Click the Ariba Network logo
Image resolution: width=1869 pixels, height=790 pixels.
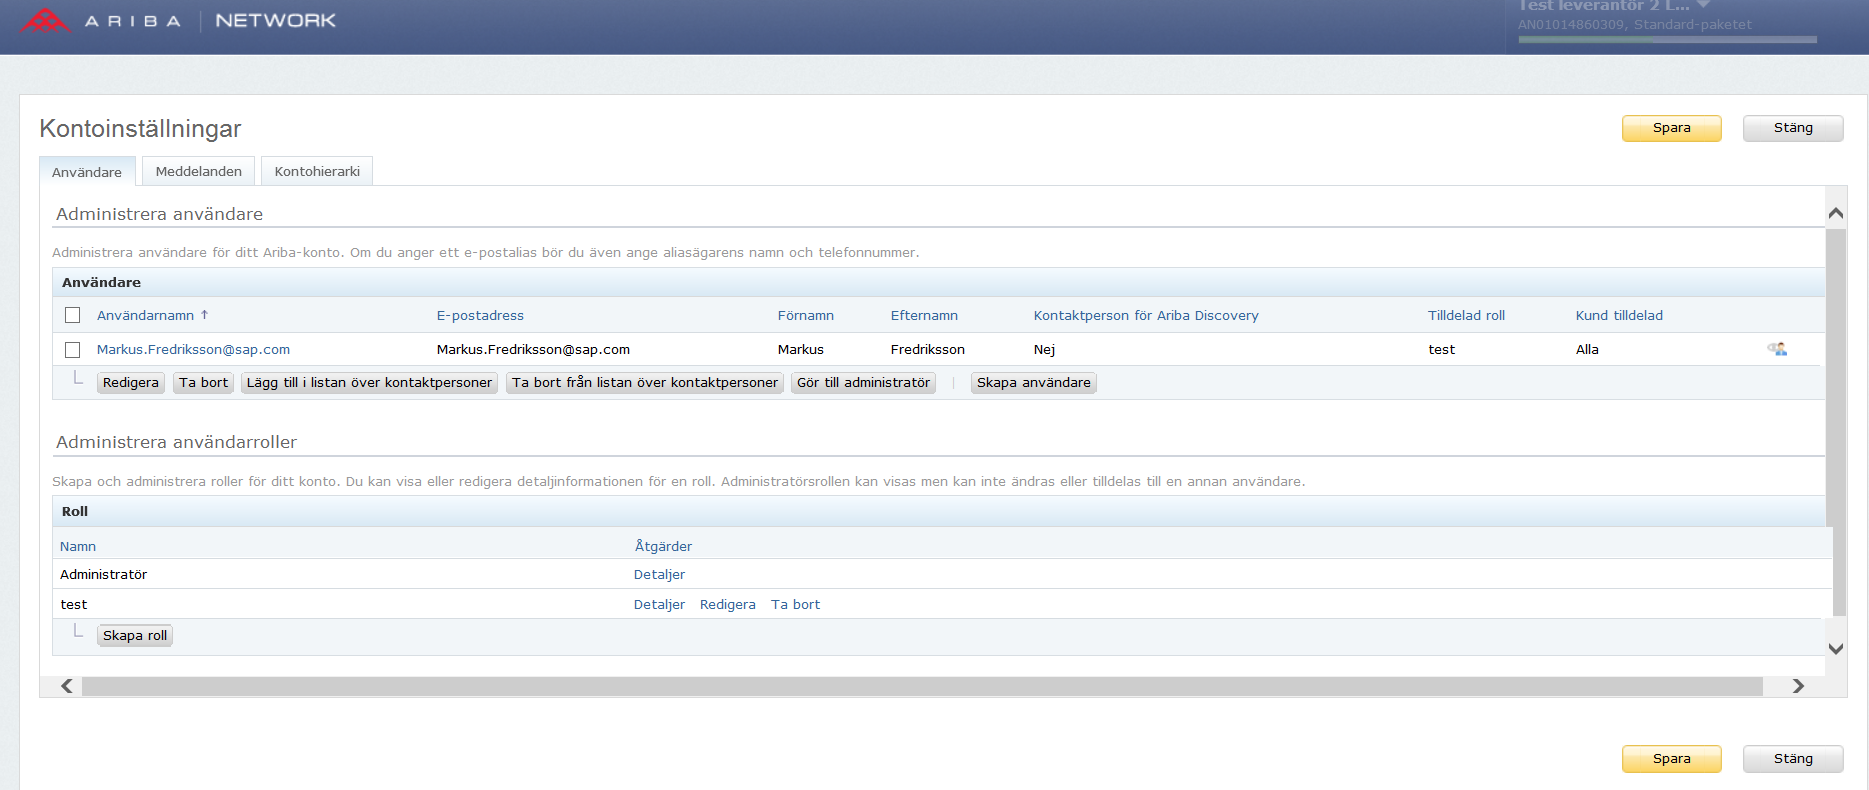tap(178, 20)
